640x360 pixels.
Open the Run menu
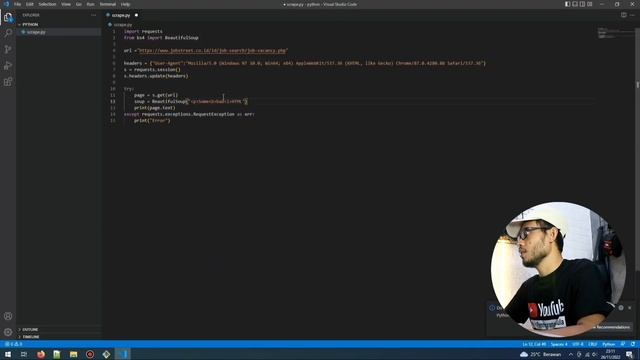click(x=91, y=4)
